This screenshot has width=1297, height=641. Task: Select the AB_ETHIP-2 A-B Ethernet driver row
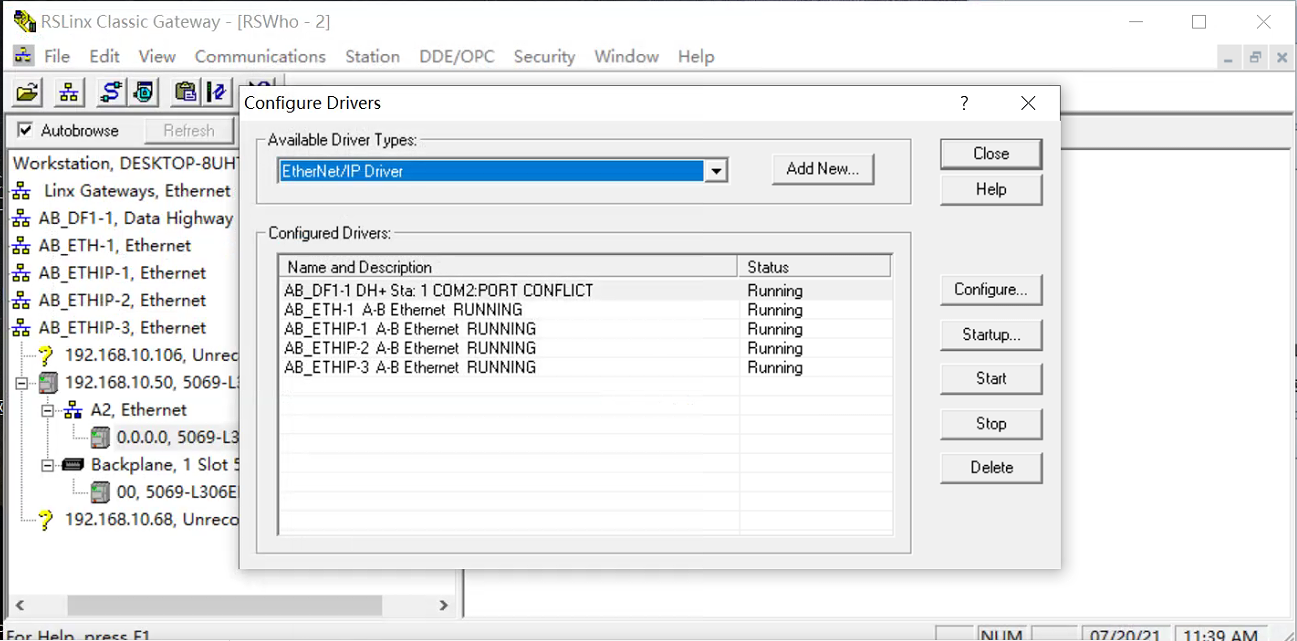(x=586, y=348)
